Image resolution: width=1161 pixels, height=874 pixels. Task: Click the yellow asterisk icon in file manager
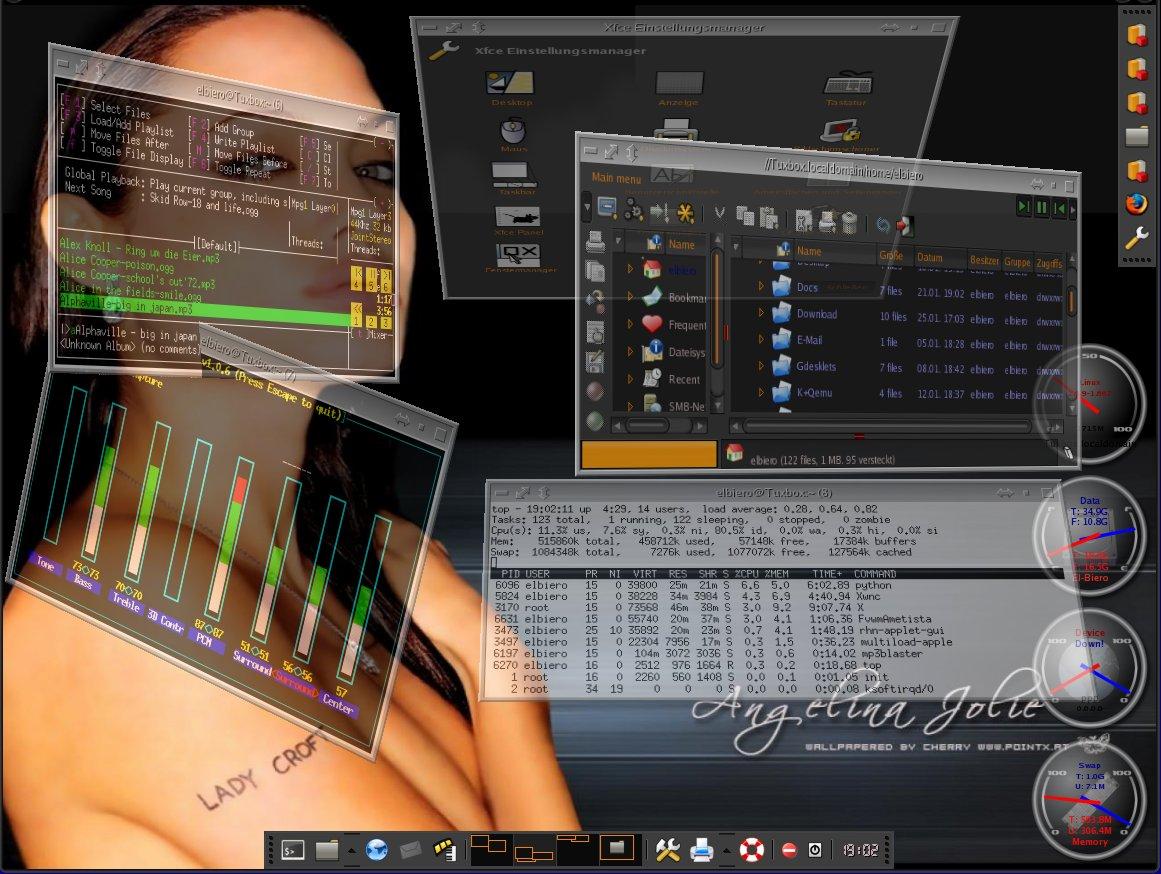[686, 214]
